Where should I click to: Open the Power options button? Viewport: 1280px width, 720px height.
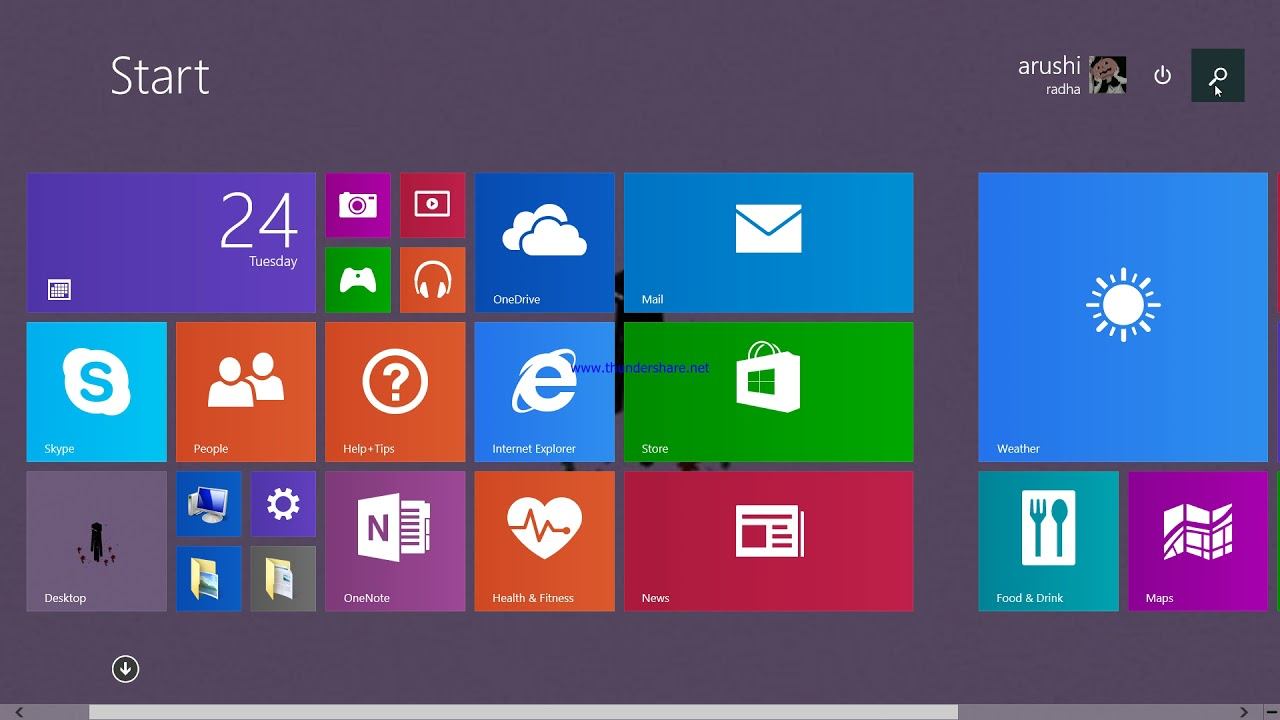click(1162, 76)
